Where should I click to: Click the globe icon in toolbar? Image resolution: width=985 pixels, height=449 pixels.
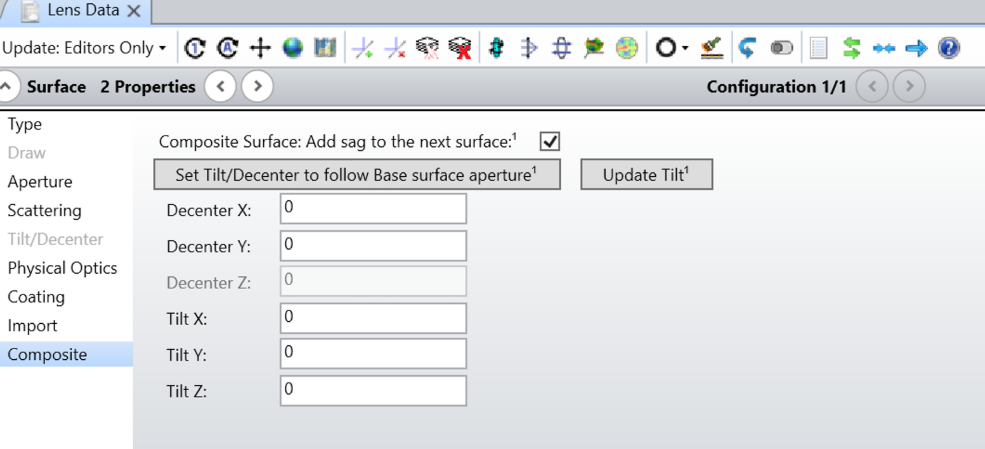click(x=292, y=48)
